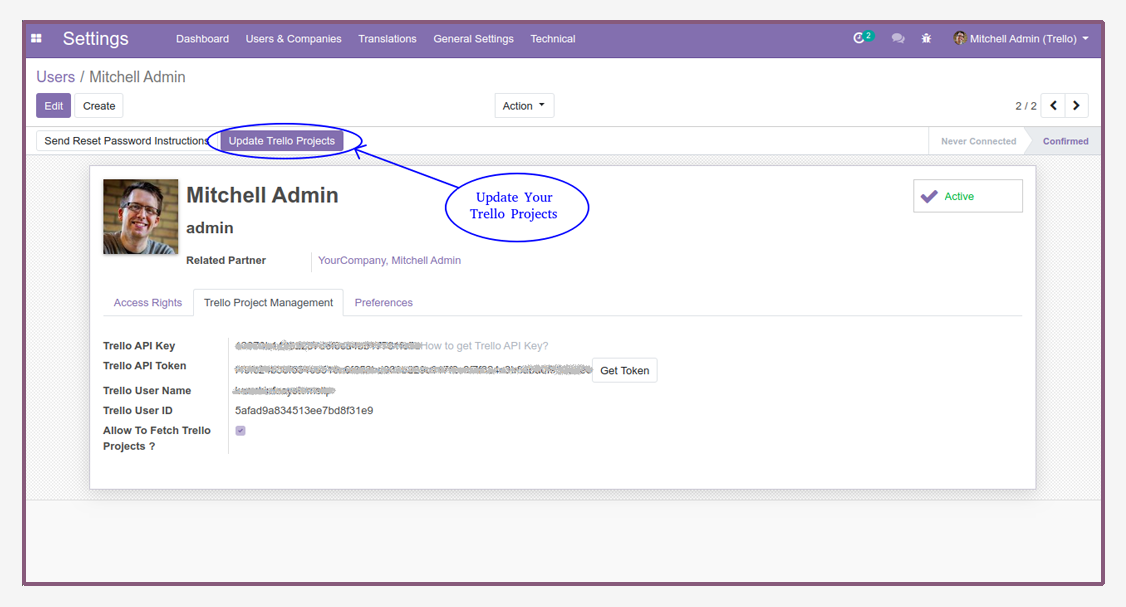Click the Trello User ID label
The width and height of the screenshot is (1126, 607).
[138, 410]
